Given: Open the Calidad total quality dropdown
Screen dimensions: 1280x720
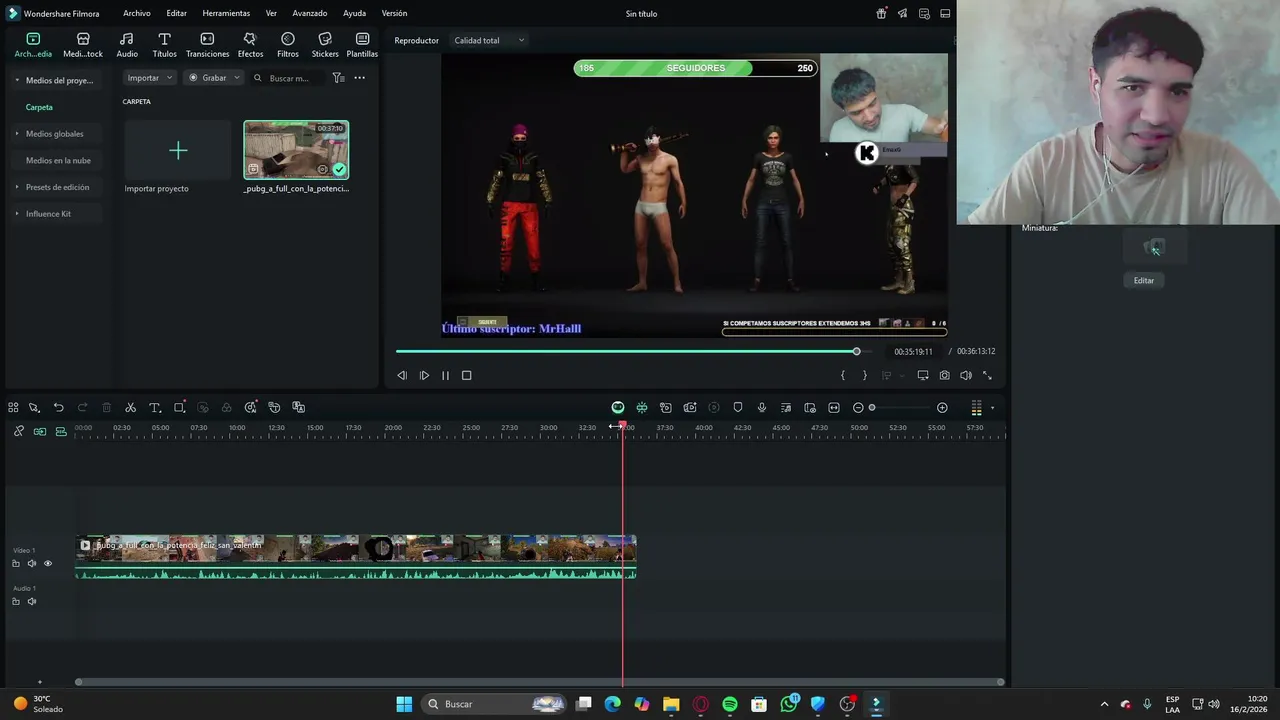Looking at the screenshot, I should 490,41.
